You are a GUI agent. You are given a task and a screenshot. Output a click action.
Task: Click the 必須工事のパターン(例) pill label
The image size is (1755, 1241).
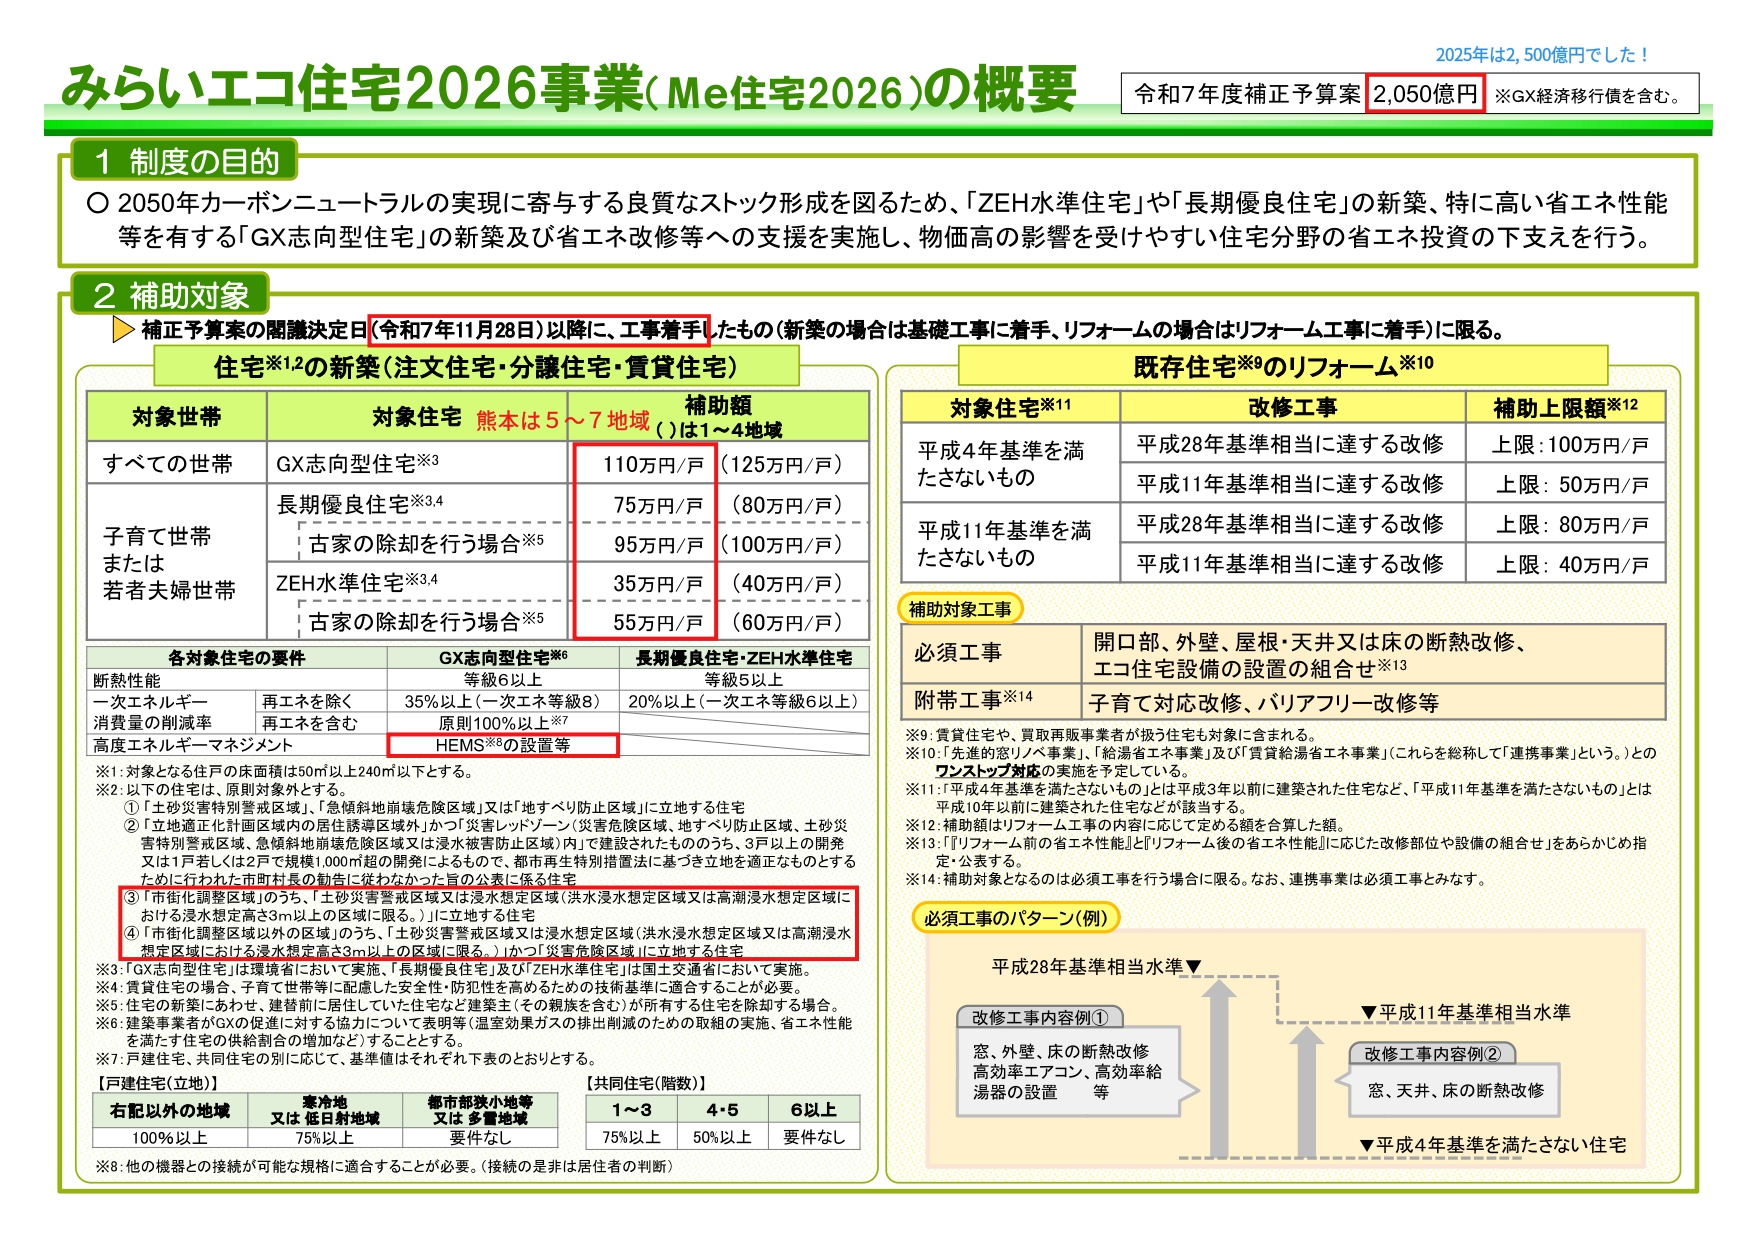coord(1015,917)
